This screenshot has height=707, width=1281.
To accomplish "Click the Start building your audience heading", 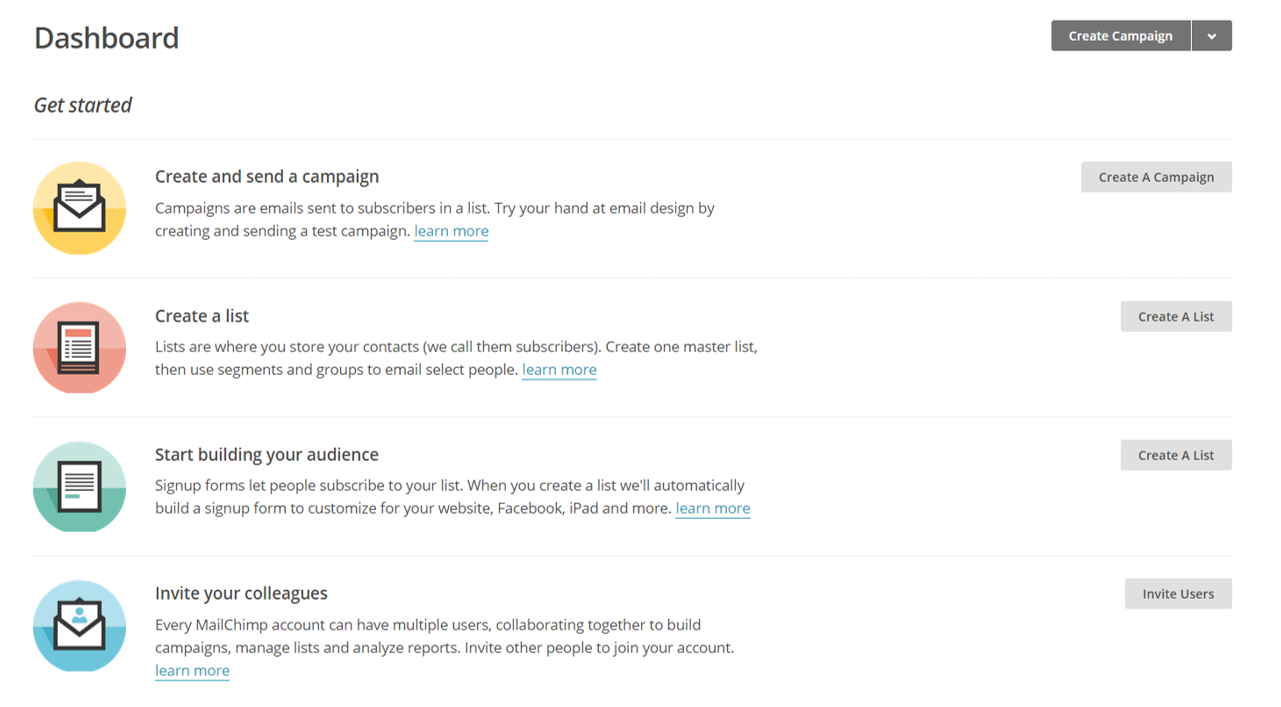I will (267, 455).
